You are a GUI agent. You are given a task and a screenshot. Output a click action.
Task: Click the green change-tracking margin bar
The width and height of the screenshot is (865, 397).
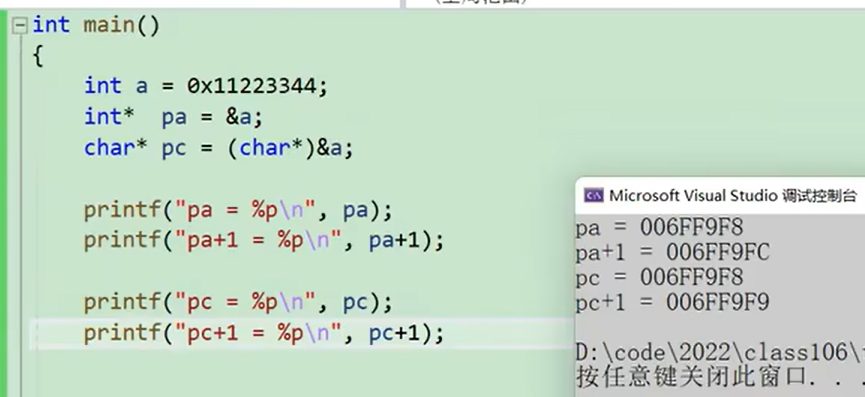(x=4, y=204)
